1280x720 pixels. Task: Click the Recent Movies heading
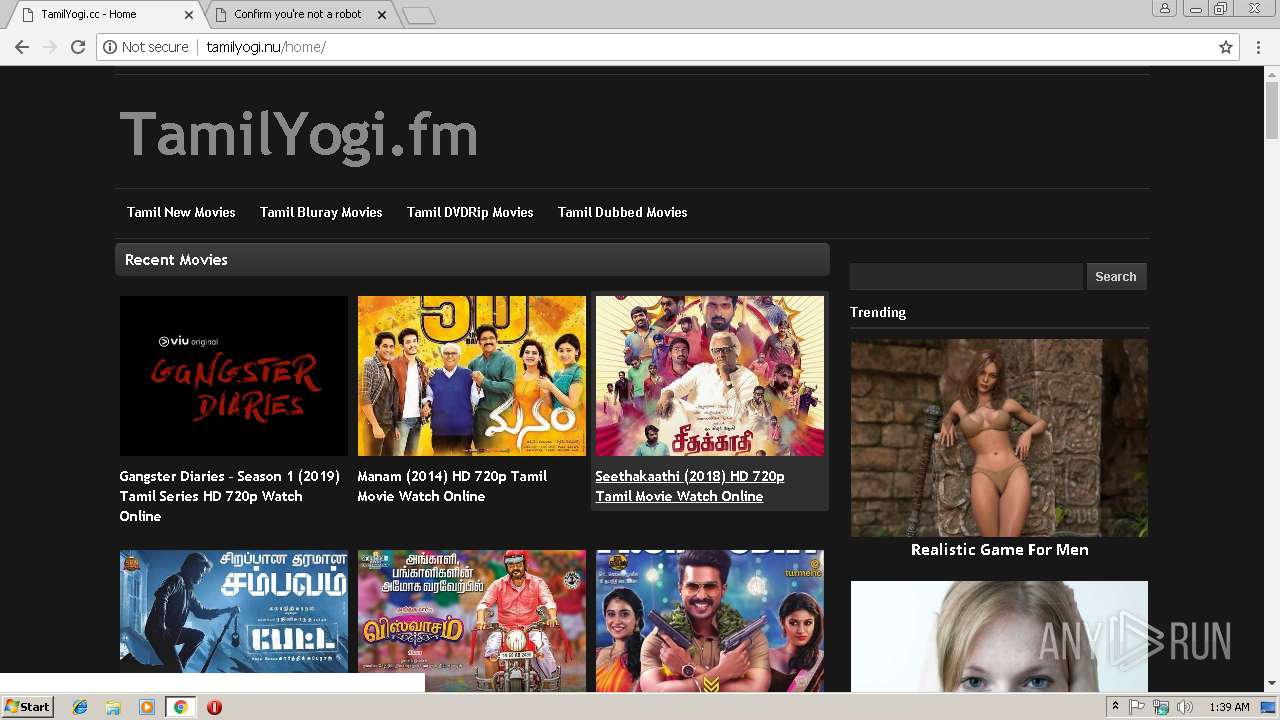(176, 260)
